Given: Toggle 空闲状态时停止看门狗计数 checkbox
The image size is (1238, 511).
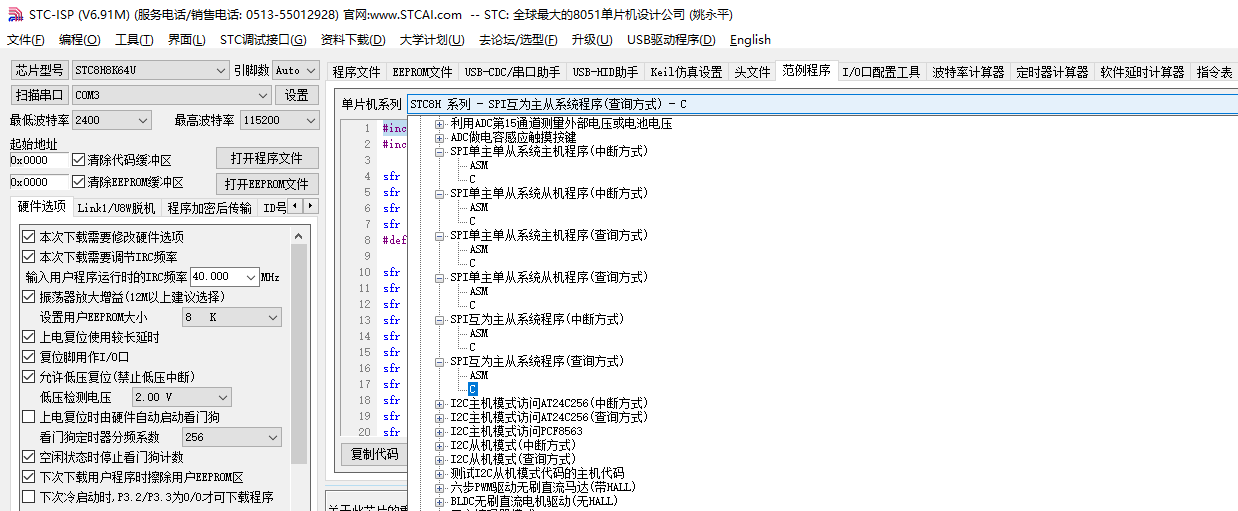Looking at the screenshot, I should pyautogui.click(x=29, y=457).
